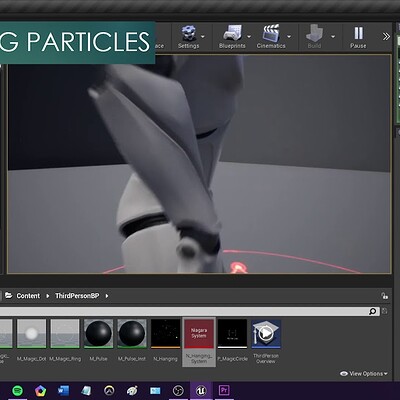The image size is (400, 400).
Task: Open the View Options dropdown
Action: [x=364, y=374]
